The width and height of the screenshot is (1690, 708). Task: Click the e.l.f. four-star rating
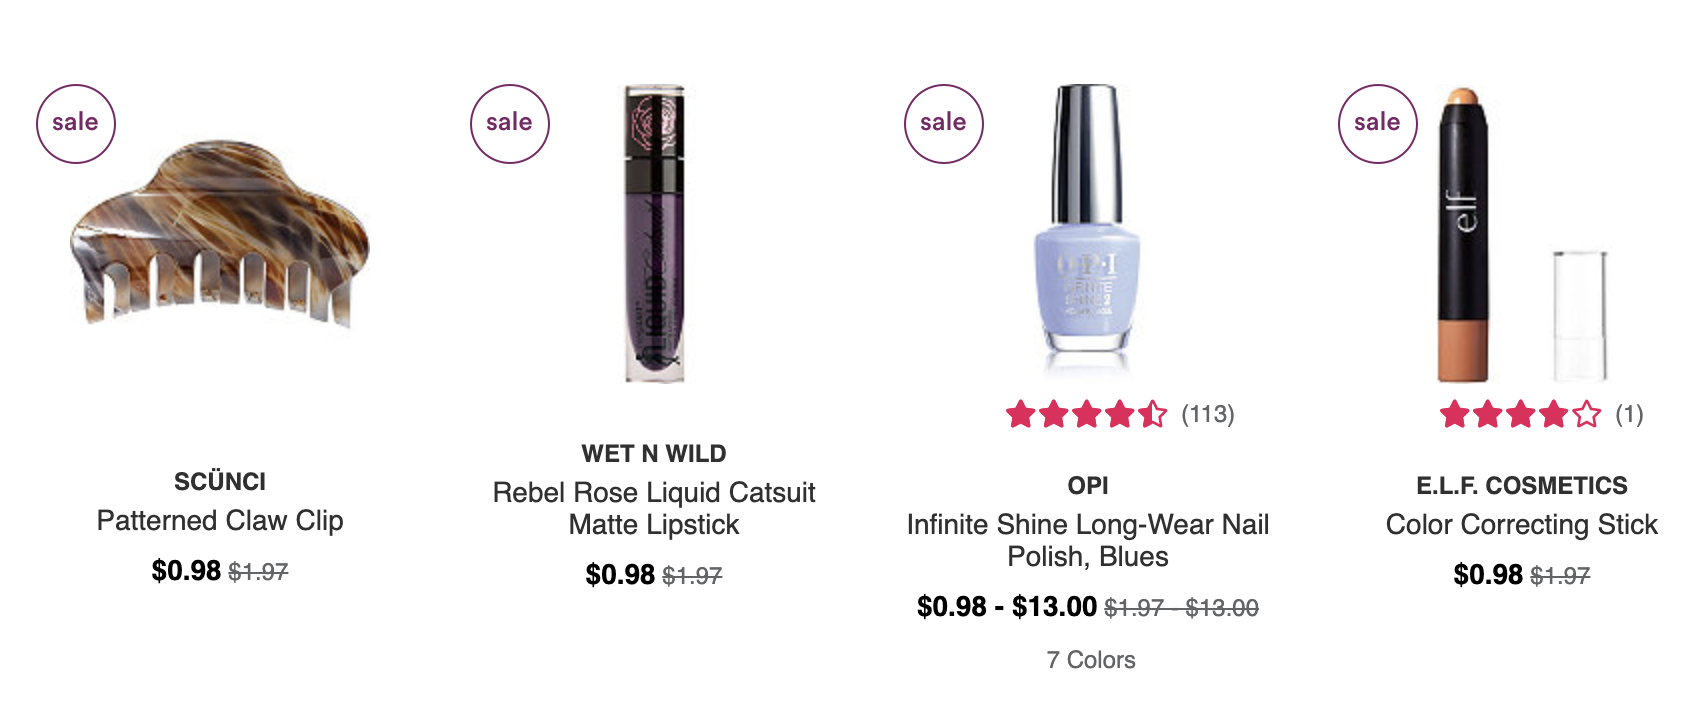1521,414
